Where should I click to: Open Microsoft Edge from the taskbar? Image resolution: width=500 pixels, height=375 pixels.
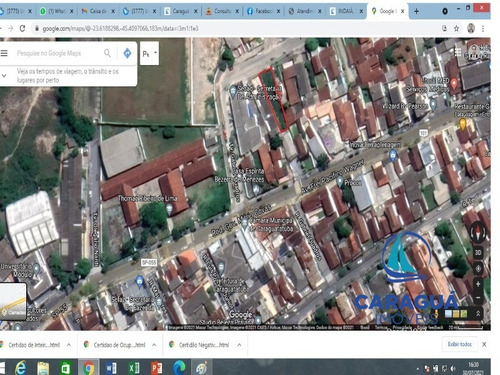coord(179,368)
